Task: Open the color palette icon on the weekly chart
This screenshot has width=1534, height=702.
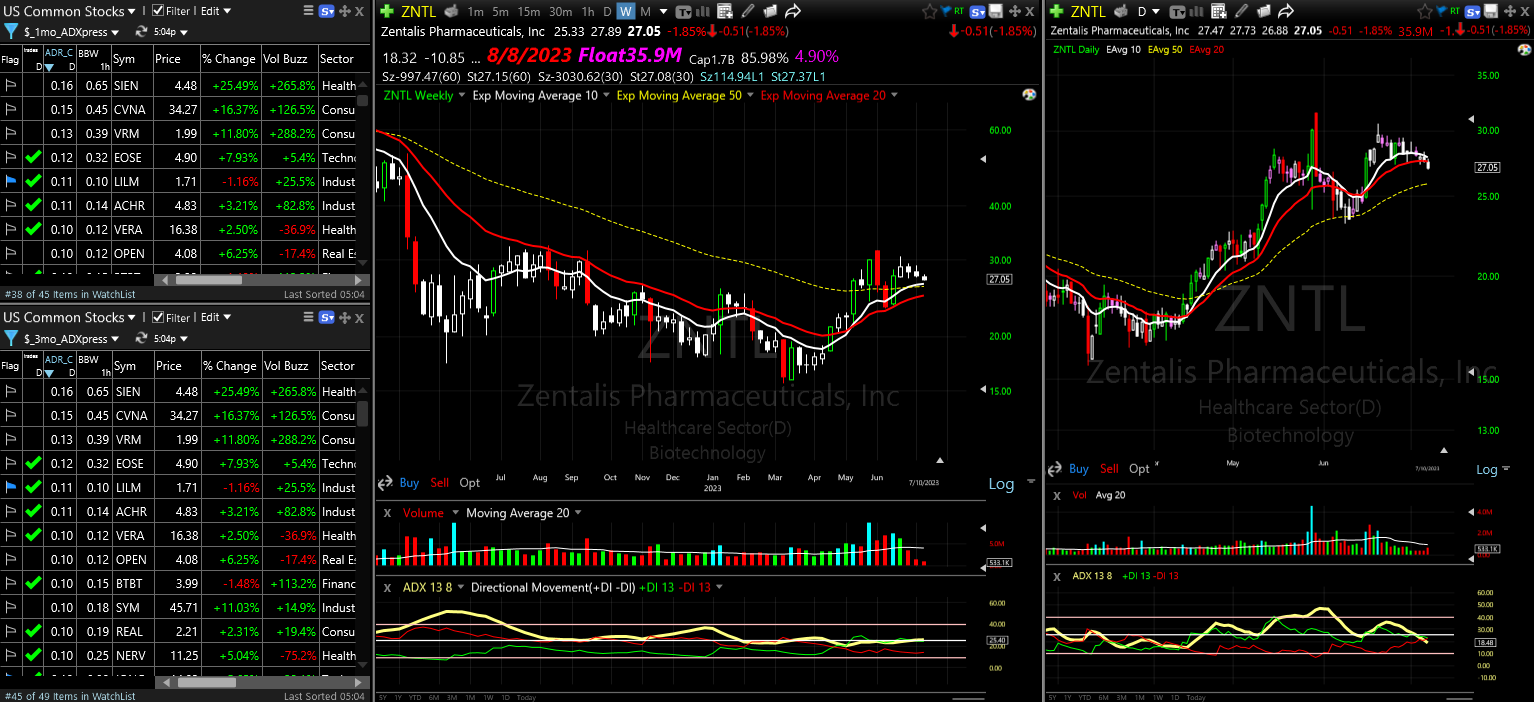Action: (x=1029, y=95)
